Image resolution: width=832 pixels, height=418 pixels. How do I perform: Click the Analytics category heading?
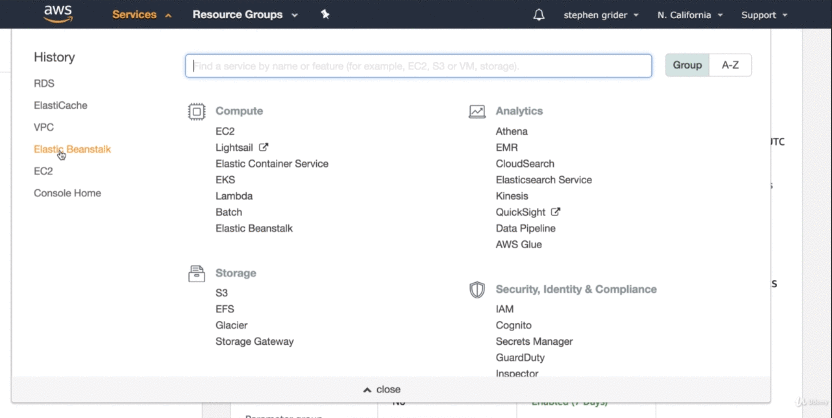pos(519,111)
